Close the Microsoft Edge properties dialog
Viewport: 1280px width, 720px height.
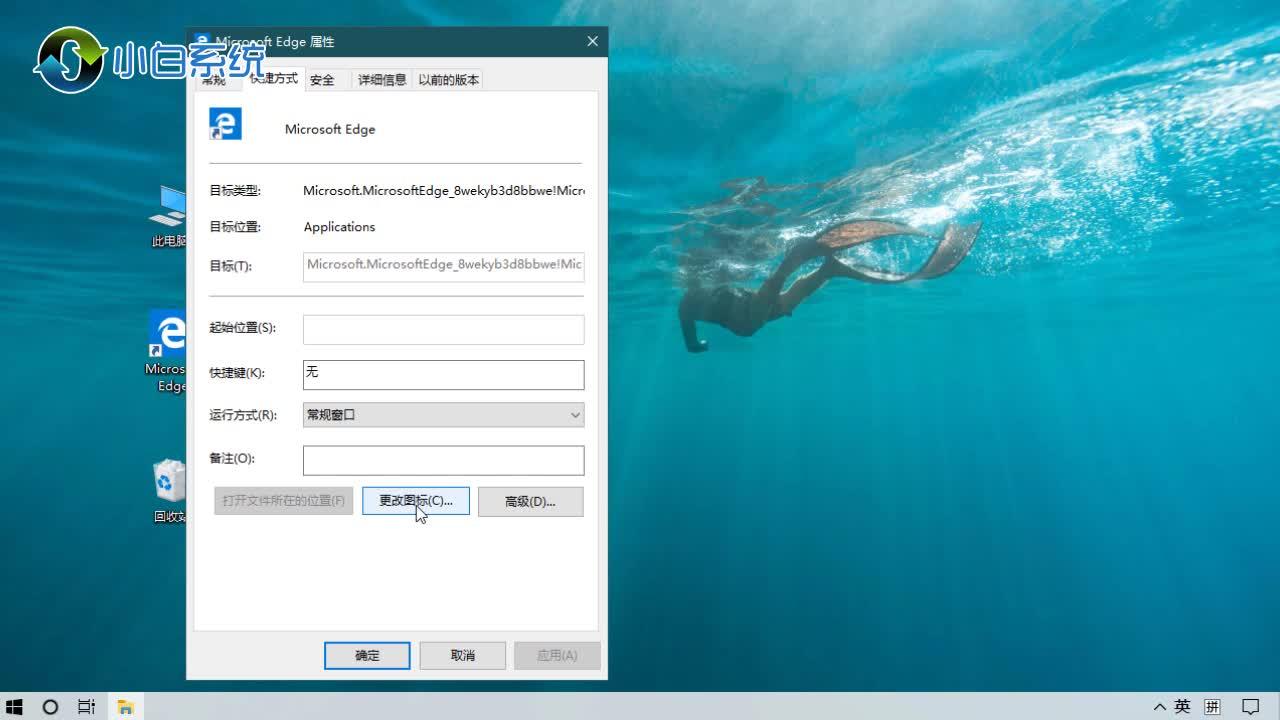click(x=592, y=41)
